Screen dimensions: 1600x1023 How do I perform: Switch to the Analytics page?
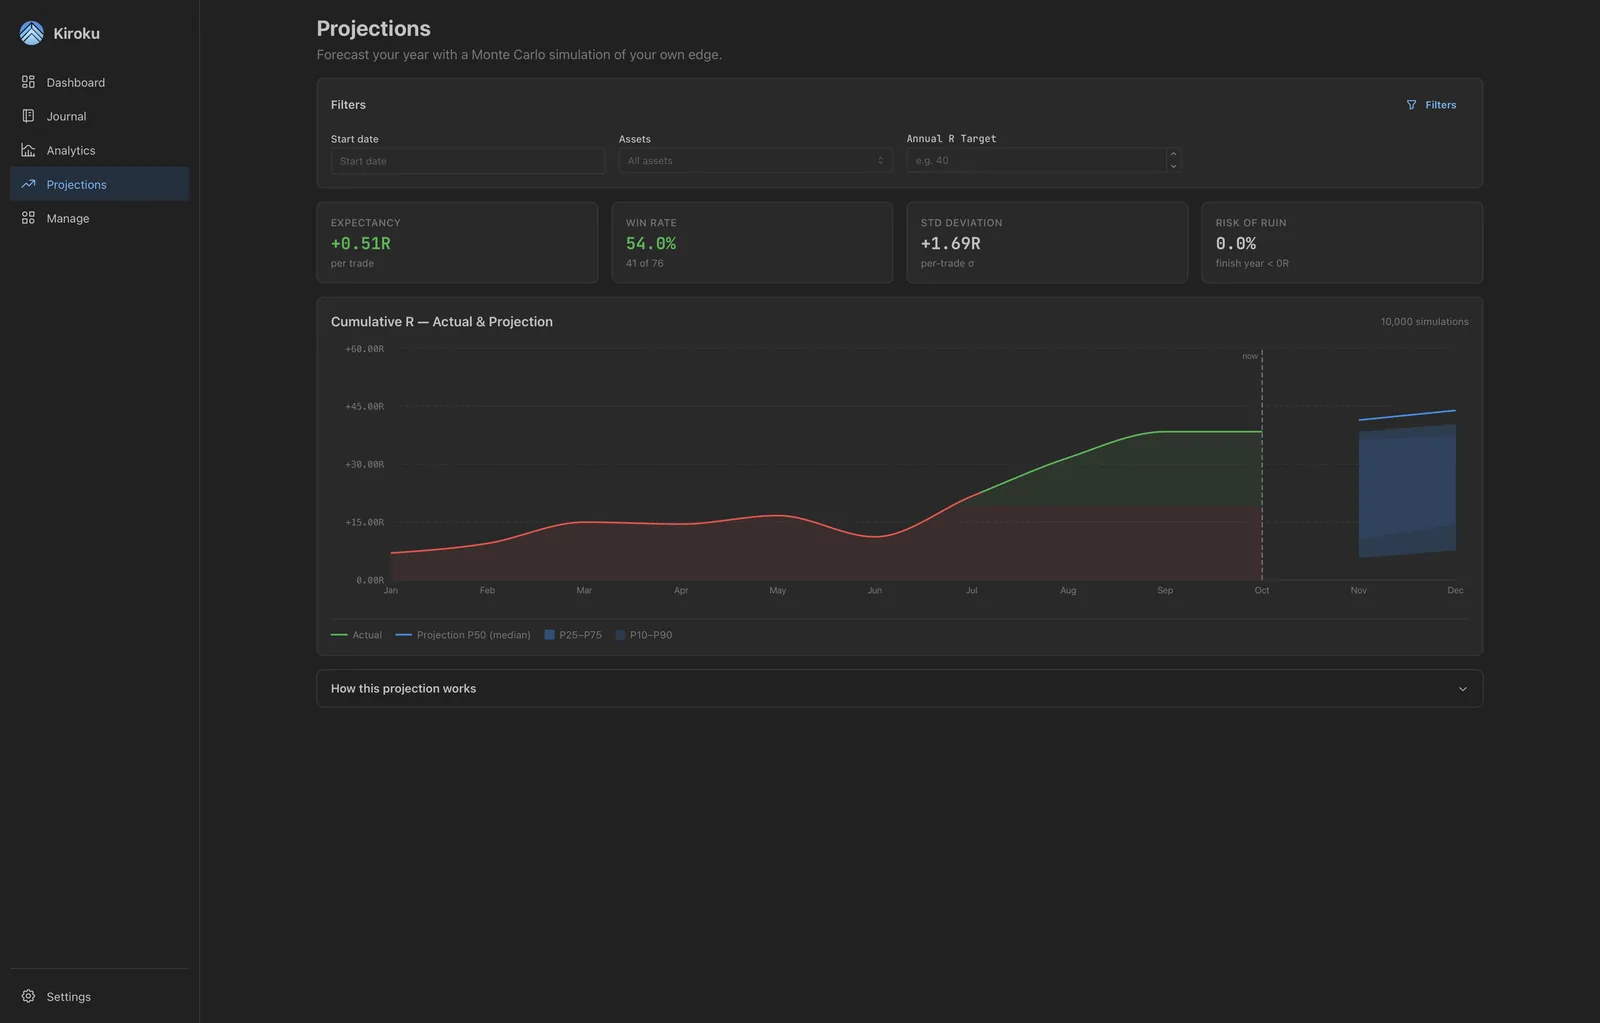click(x=99, y=150)
